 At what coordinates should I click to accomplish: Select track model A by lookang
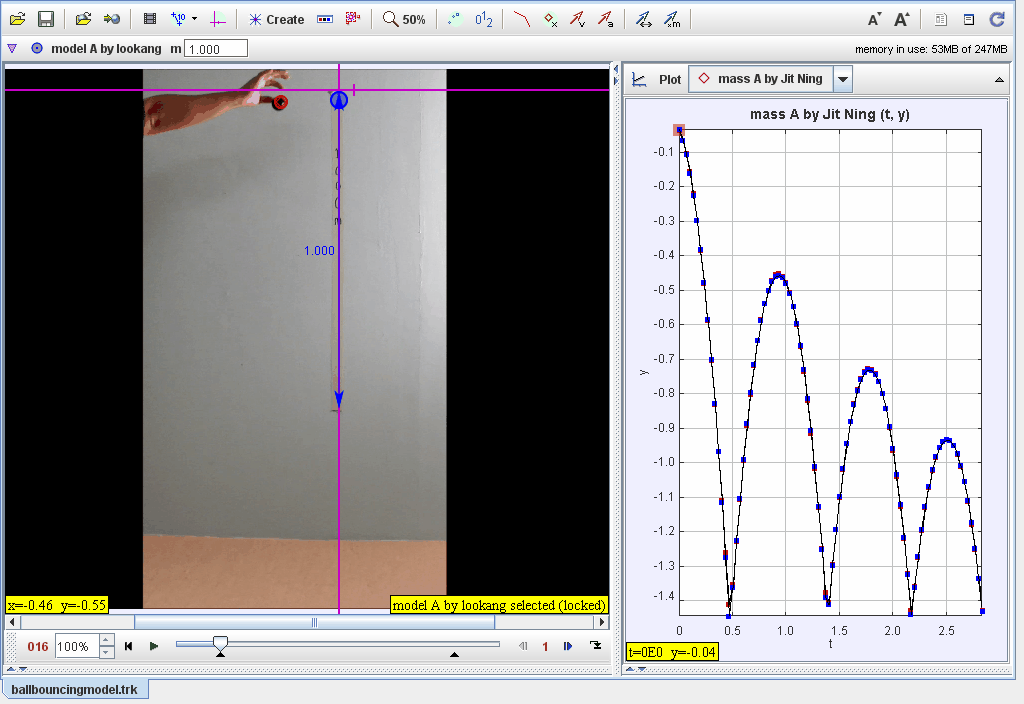[97, 48]
